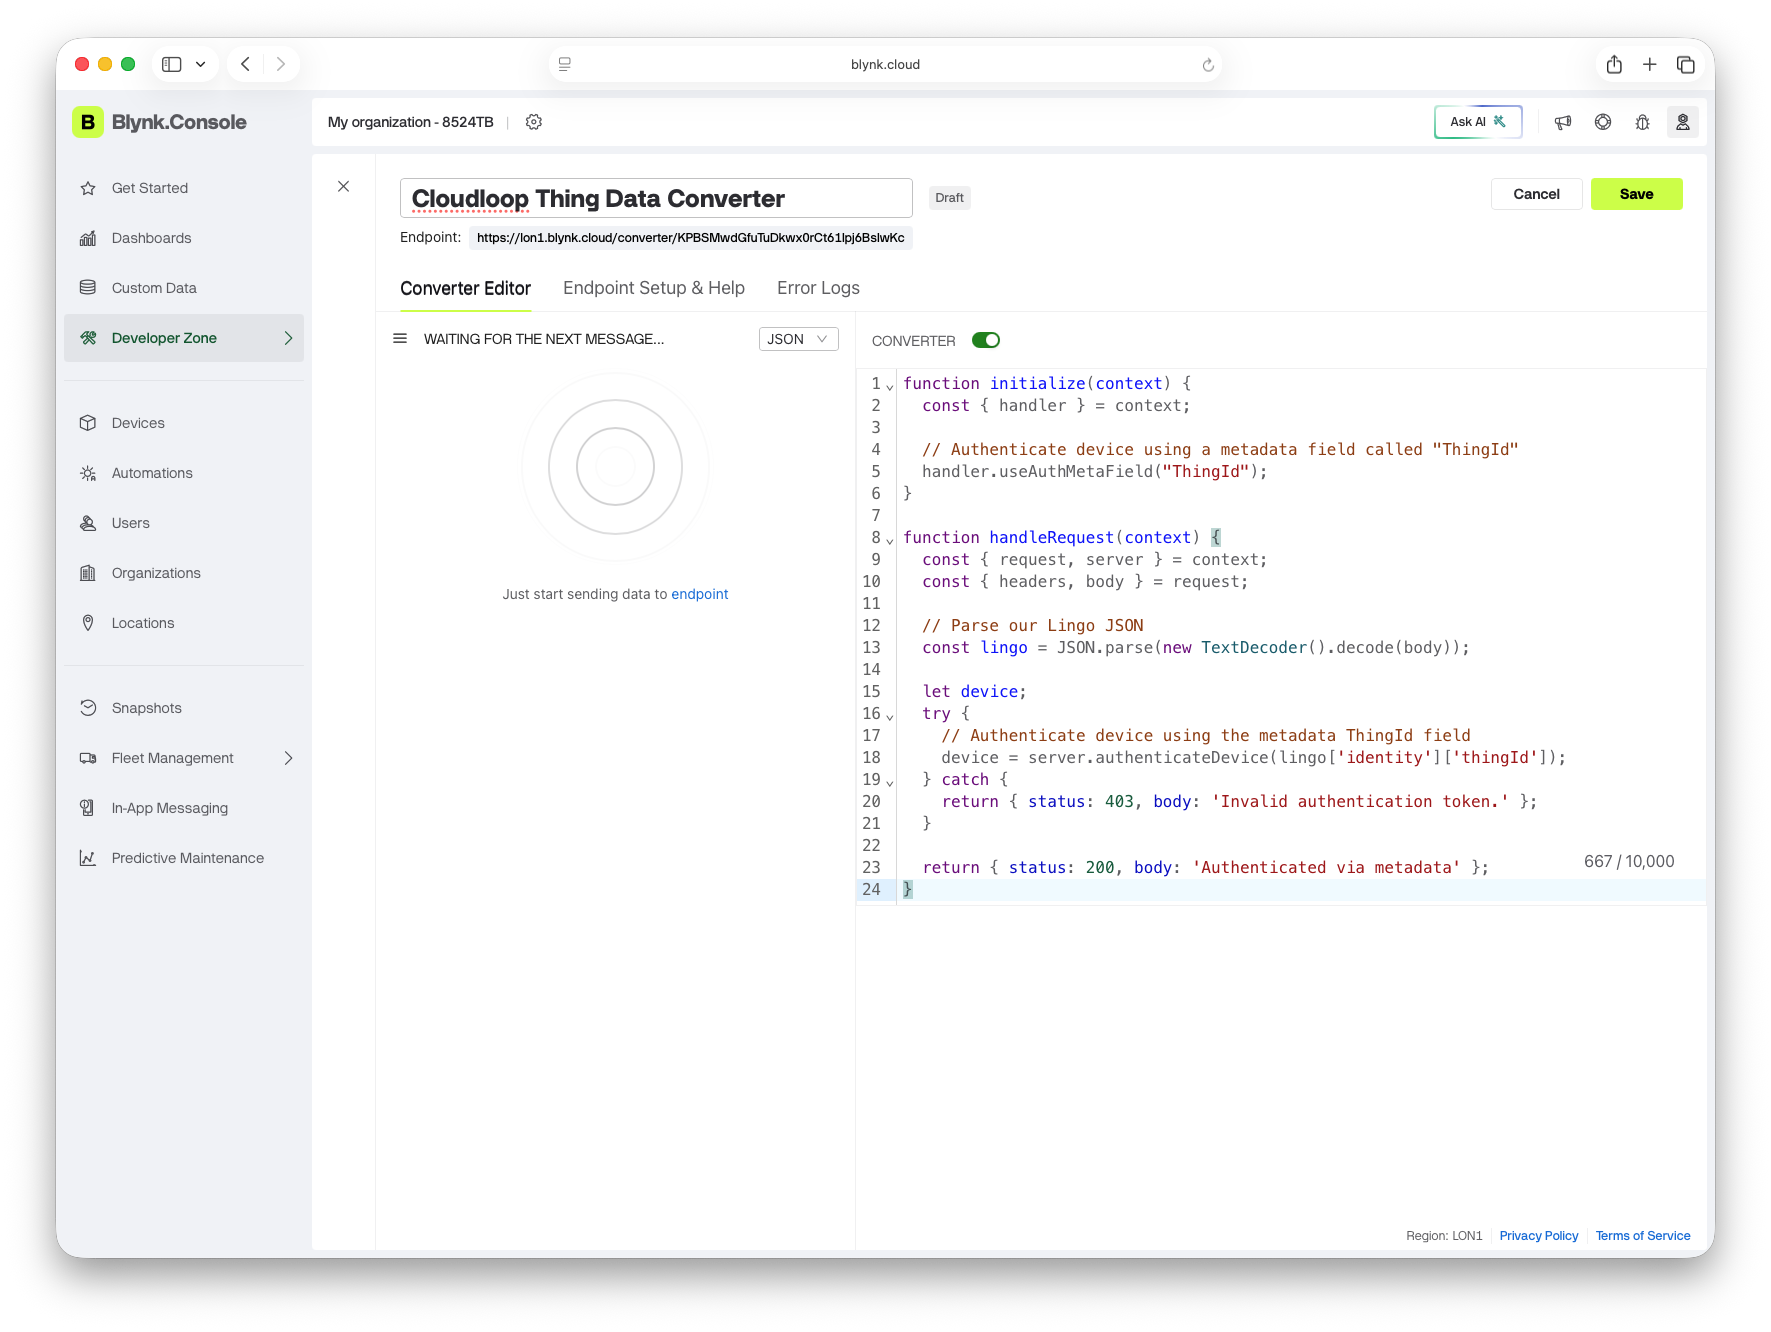Open the JSON format dropdown
This screenshot has height=1332, width=1771.
click(x=798, y=339)
